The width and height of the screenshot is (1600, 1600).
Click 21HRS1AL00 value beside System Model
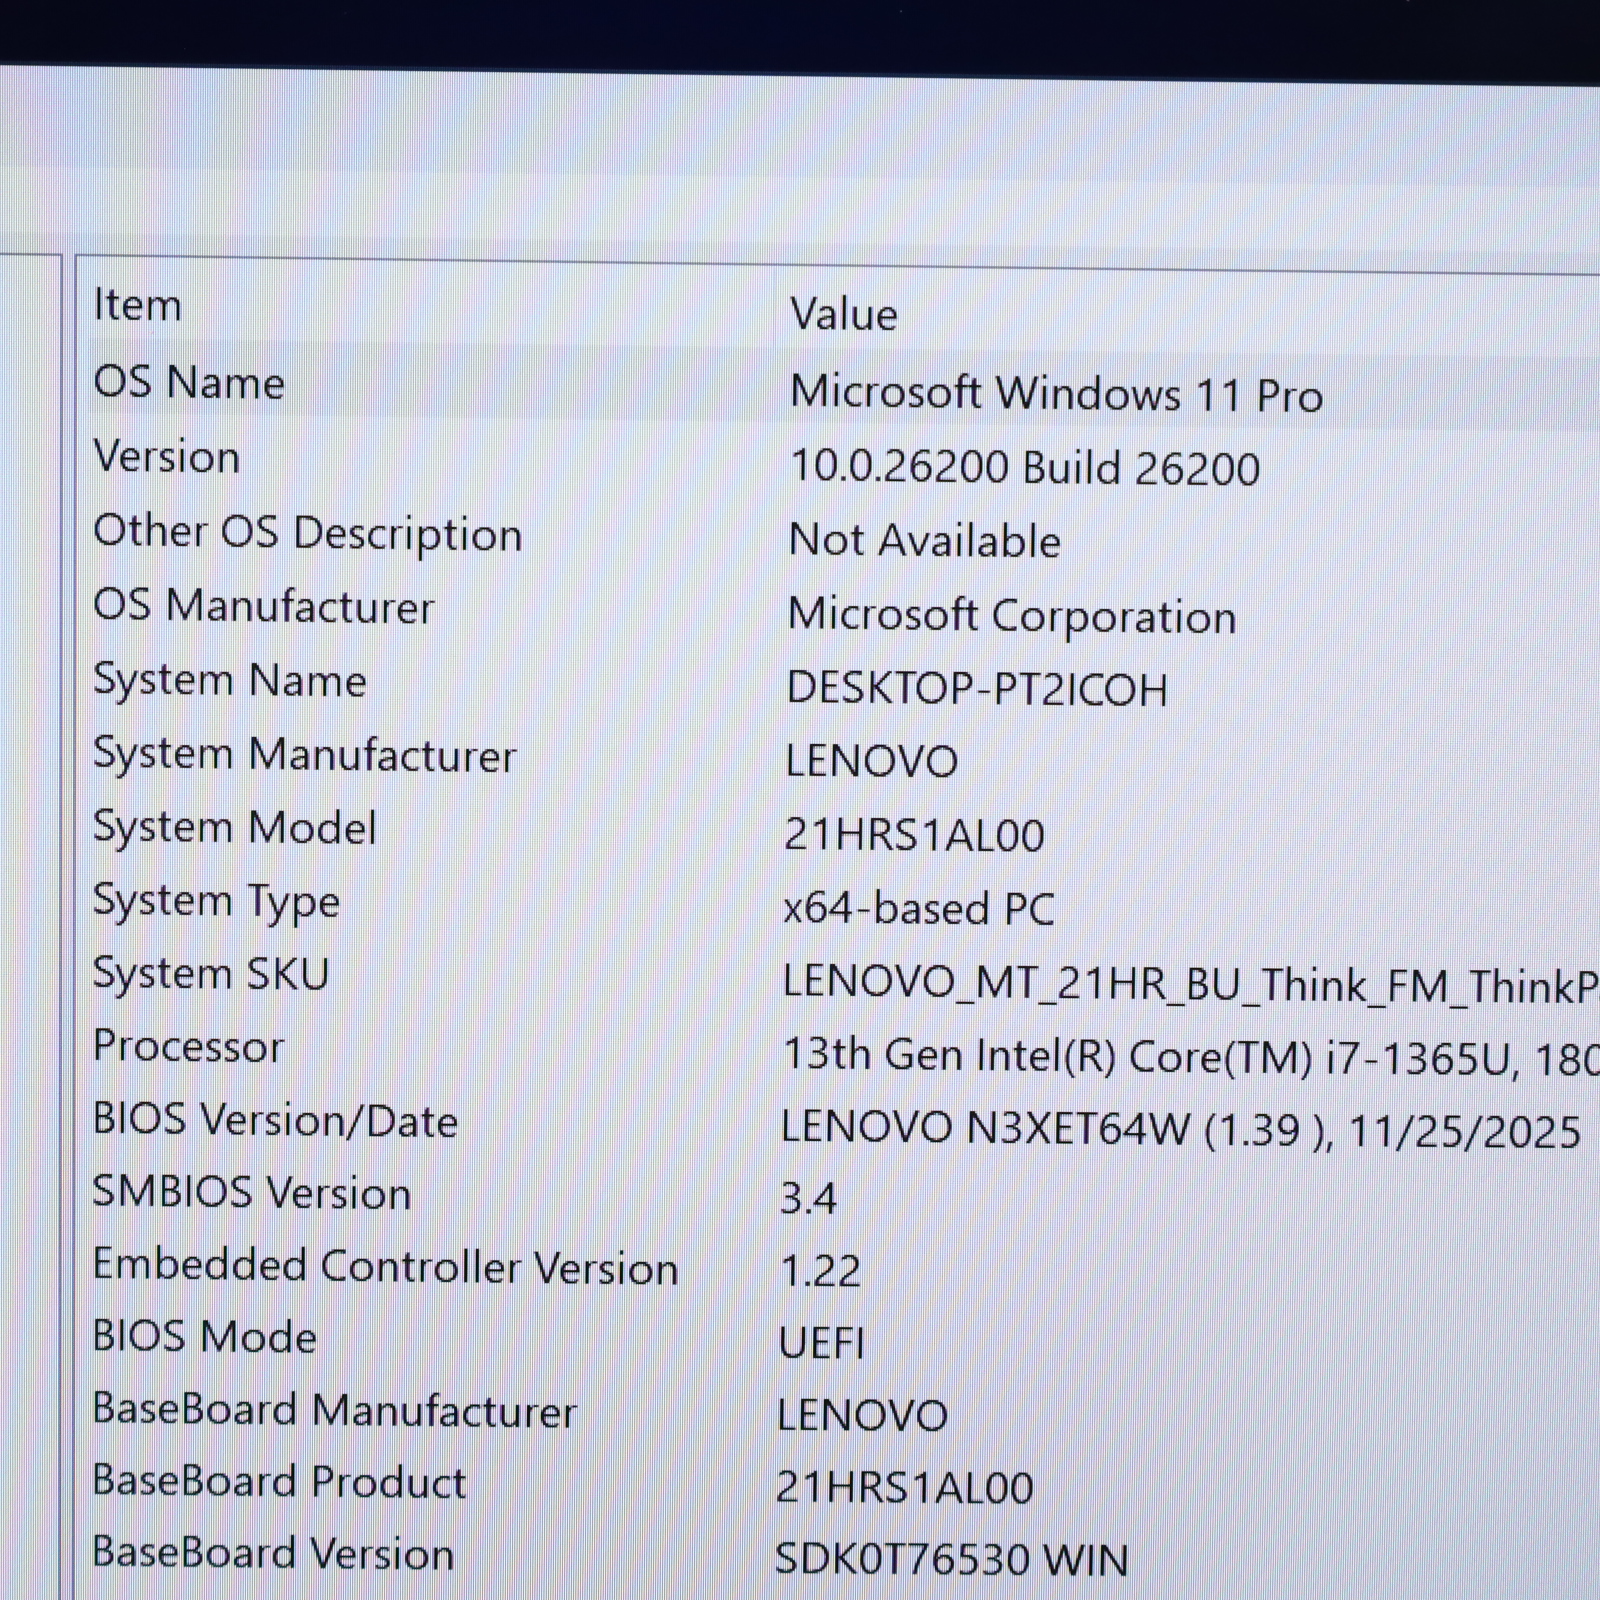coord(914,835)
